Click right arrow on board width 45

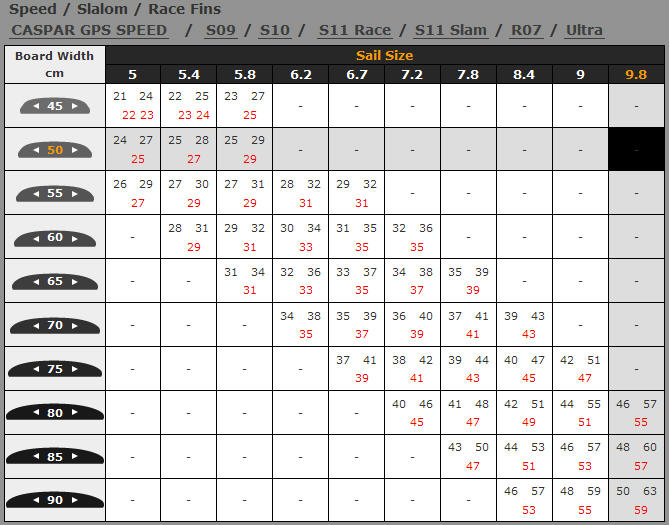click(75, 106)
